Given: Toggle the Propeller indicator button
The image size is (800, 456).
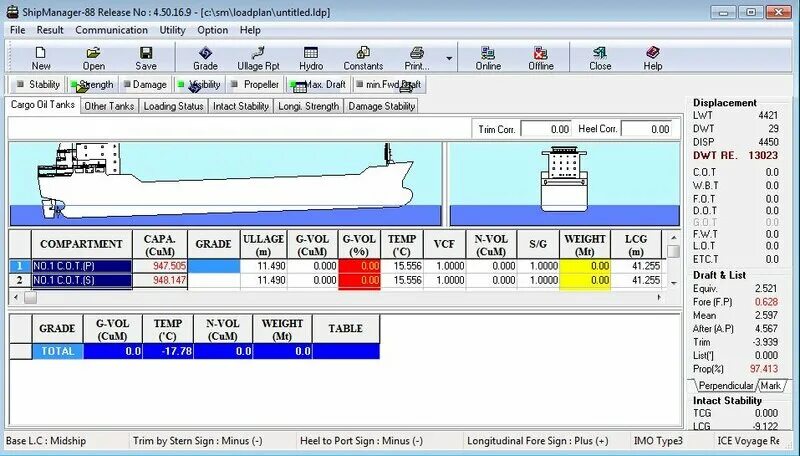Looking at the screenshot, I should [x=255, y=84].
